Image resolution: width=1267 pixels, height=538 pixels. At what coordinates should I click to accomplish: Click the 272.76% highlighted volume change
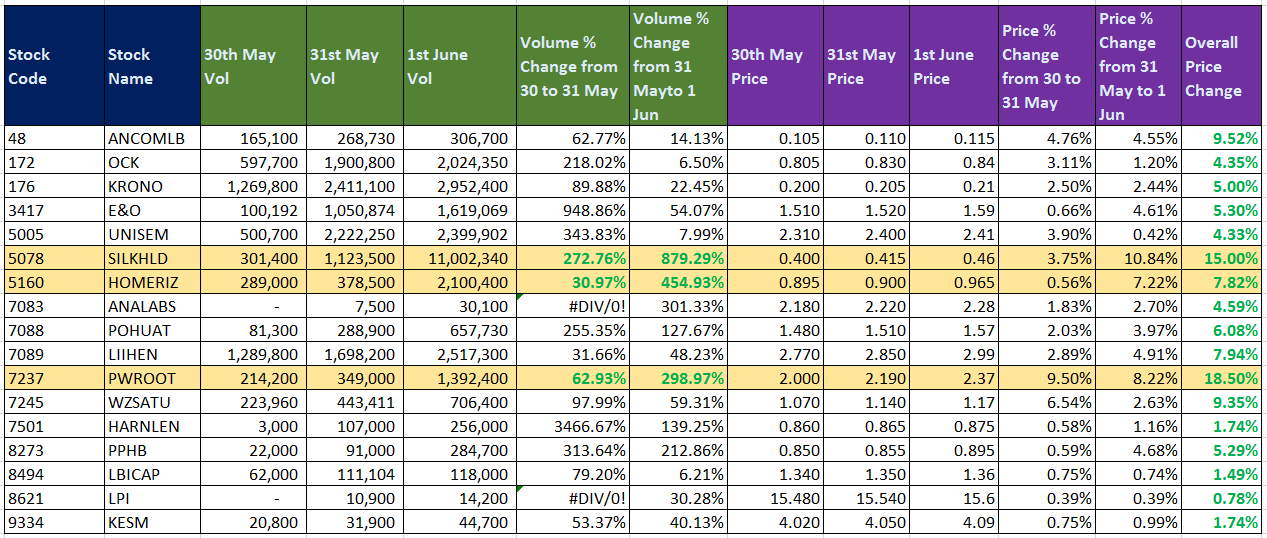(x=572, y=258)
